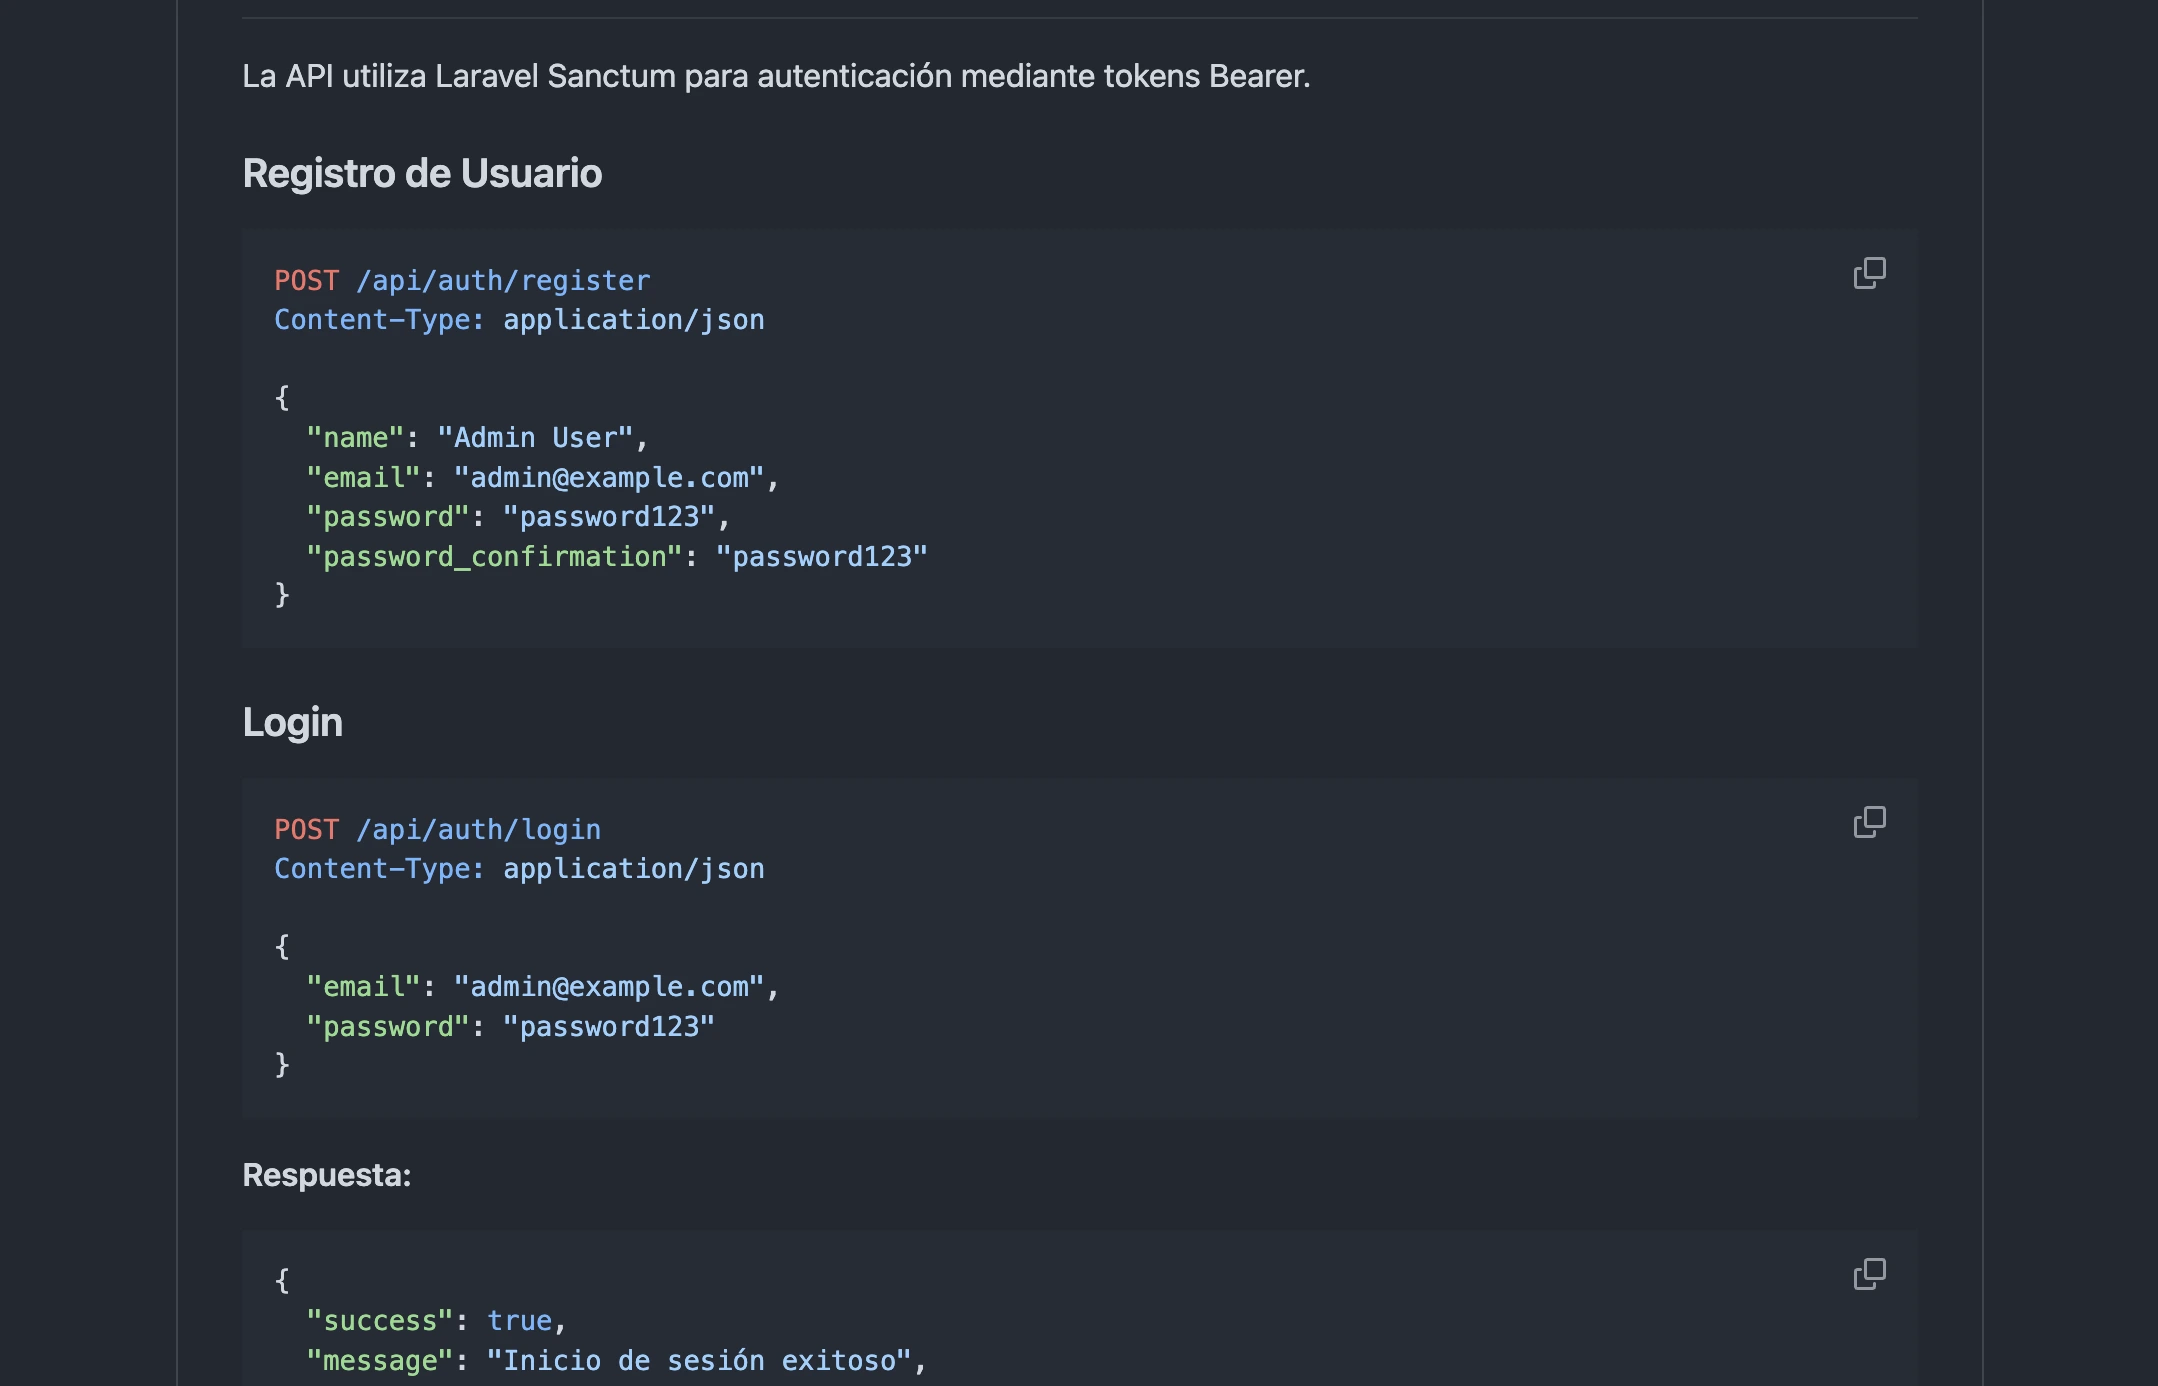
Task: Click the "password_confirmation" key
Action: (494, 557)
